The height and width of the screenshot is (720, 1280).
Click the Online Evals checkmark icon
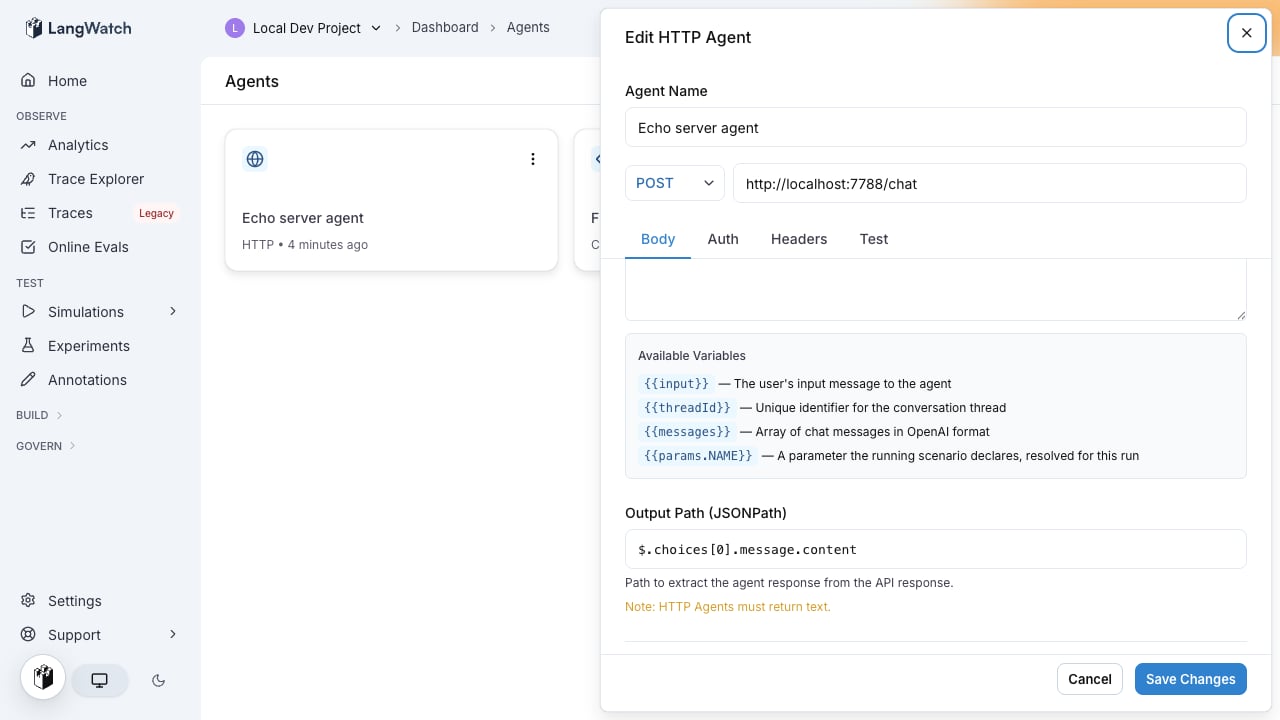click(28, 247)
